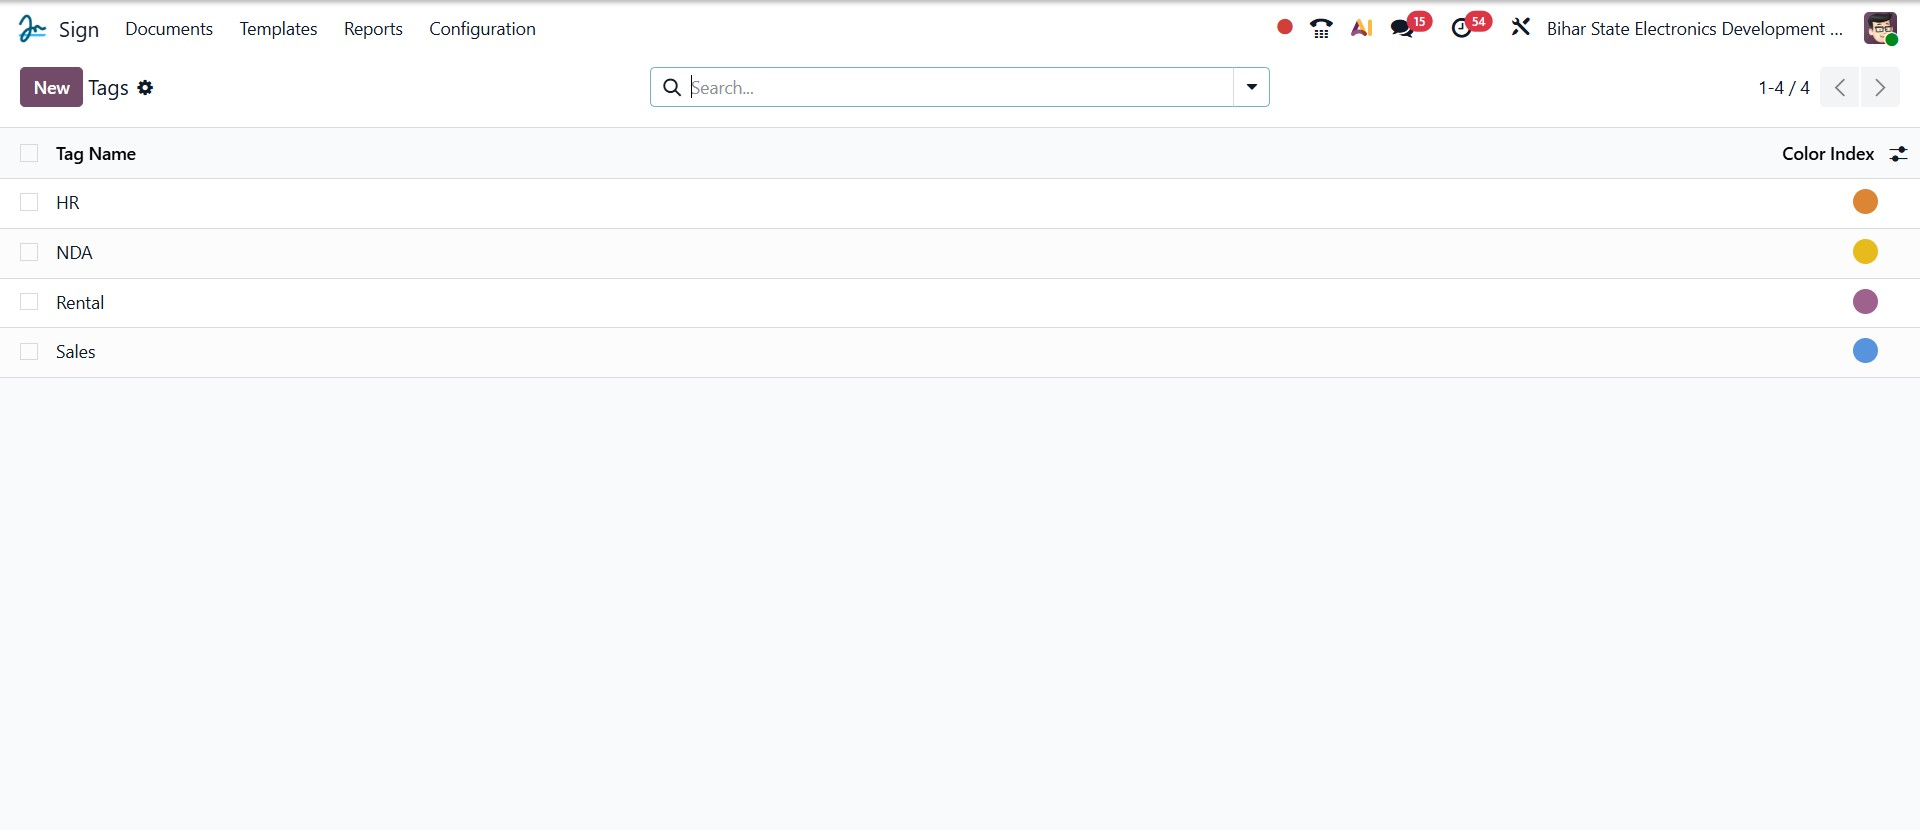Create a New tag
1920x830 pixels.
51,87
